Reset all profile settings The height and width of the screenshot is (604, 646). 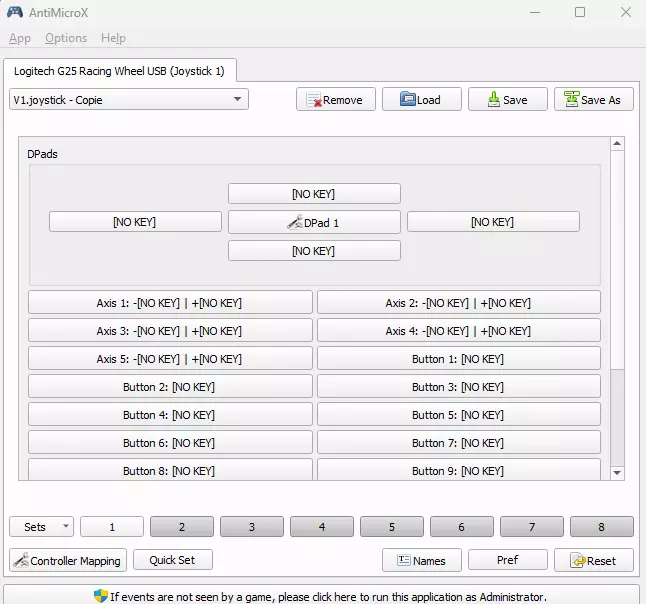coord(594,560)
